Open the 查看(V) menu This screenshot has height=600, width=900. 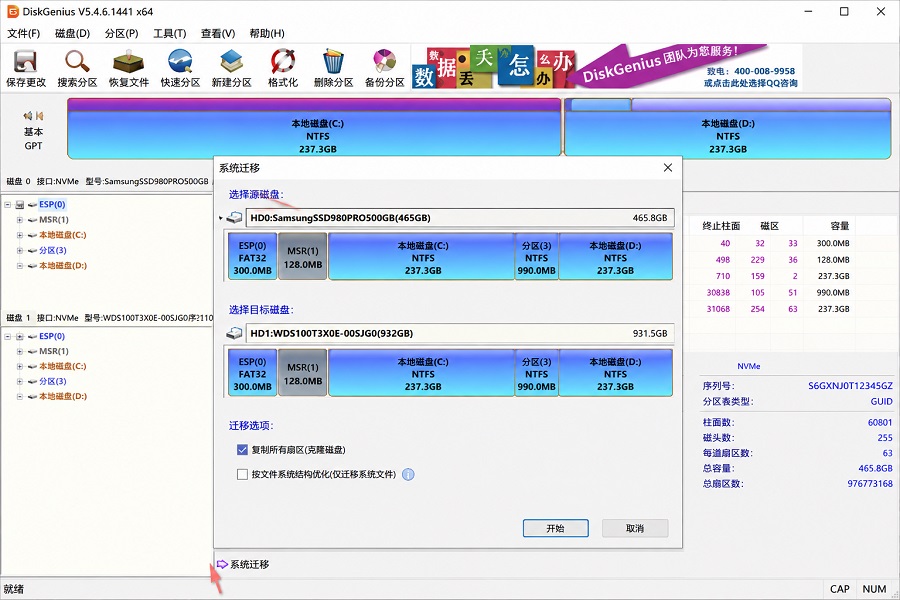[x=218, y=33]
